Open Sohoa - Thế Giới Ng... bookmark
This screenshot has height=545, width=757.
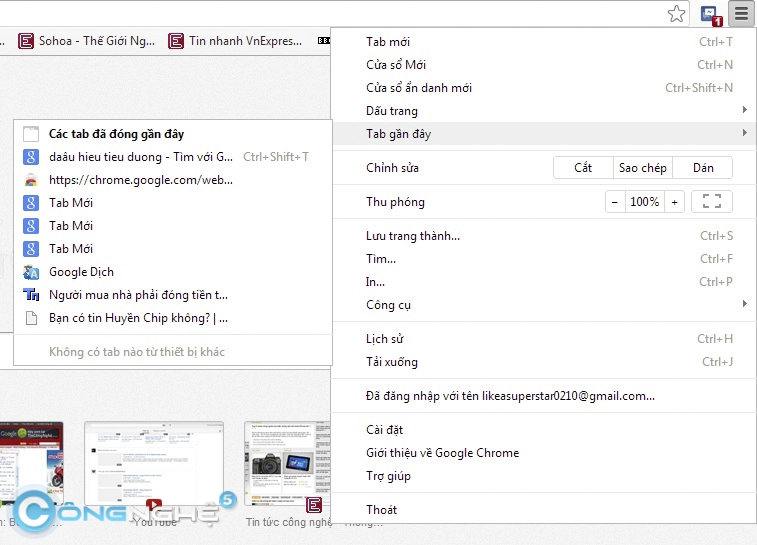[86, 41]
